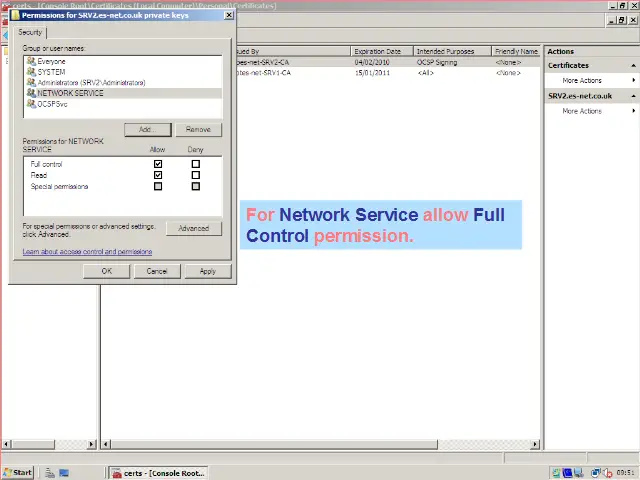Collapse the Certificates actions section
640x480 pixels.
pos(633,66)
